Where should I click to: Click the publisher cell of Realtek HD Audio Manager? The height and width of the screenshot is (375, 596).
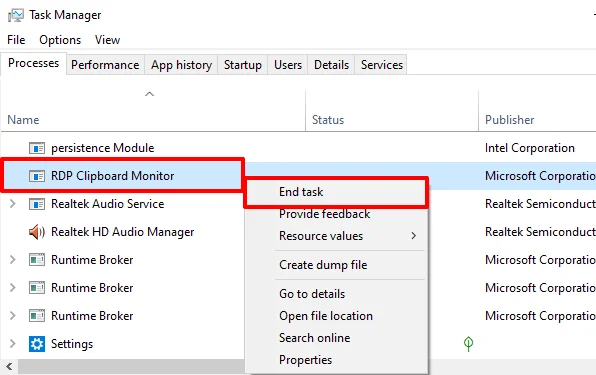(540, 232)
